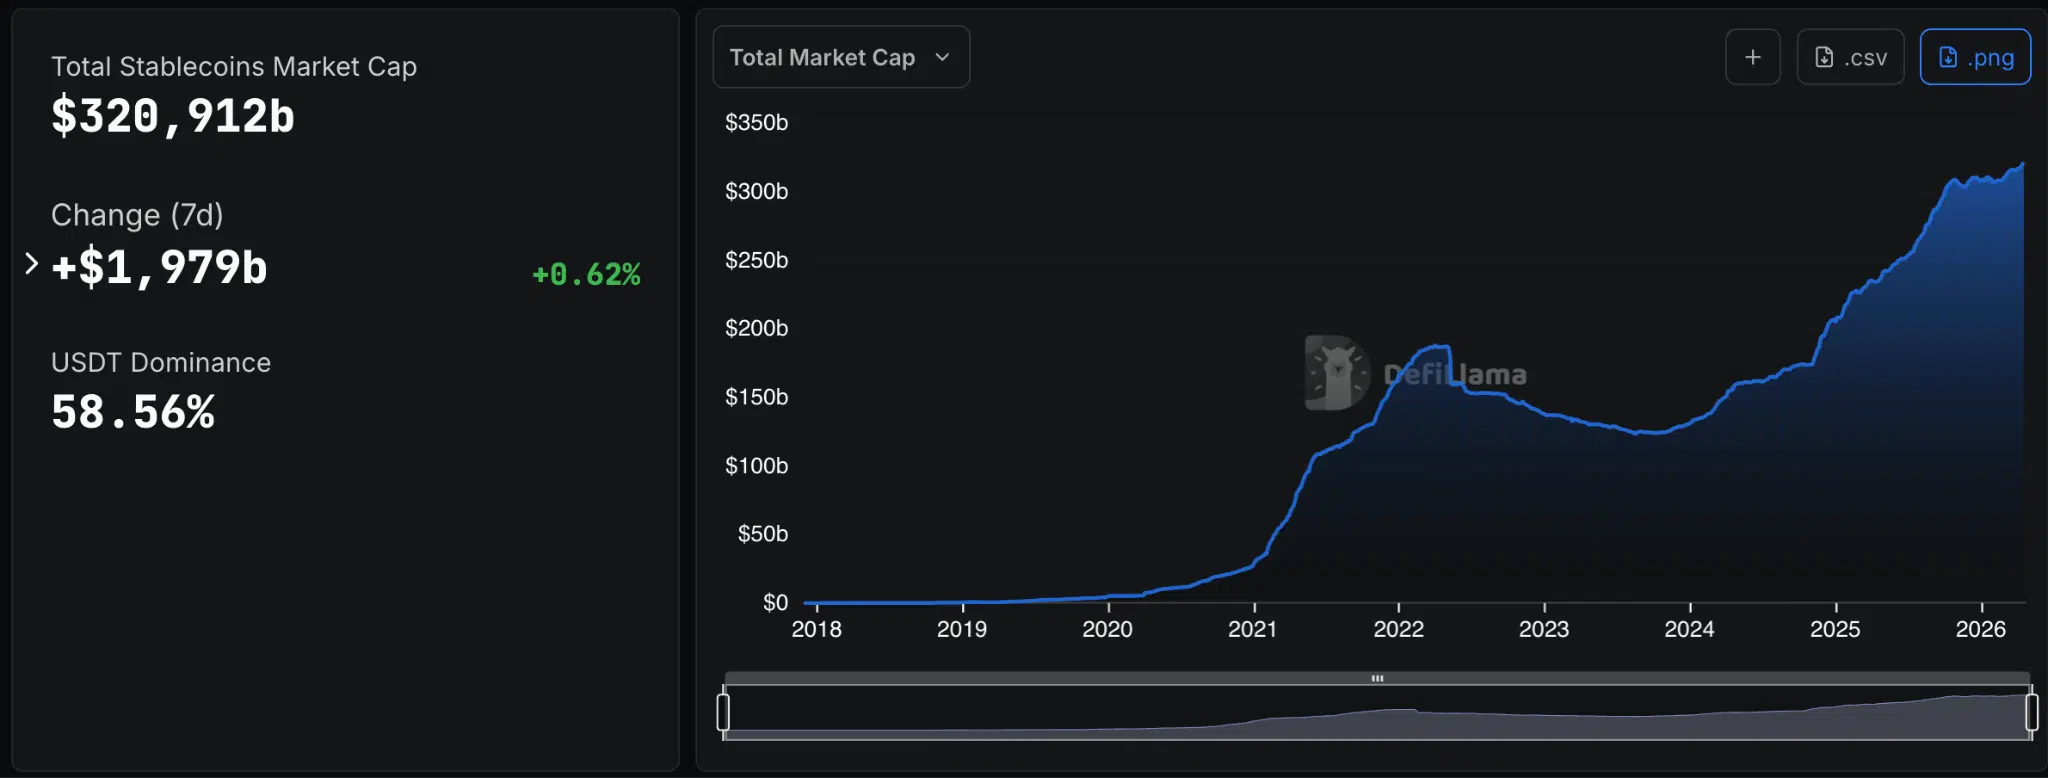Toggle the .png export format selection
The height and width of the screenshot is (778, 2048).
(x=1973, y=57)
